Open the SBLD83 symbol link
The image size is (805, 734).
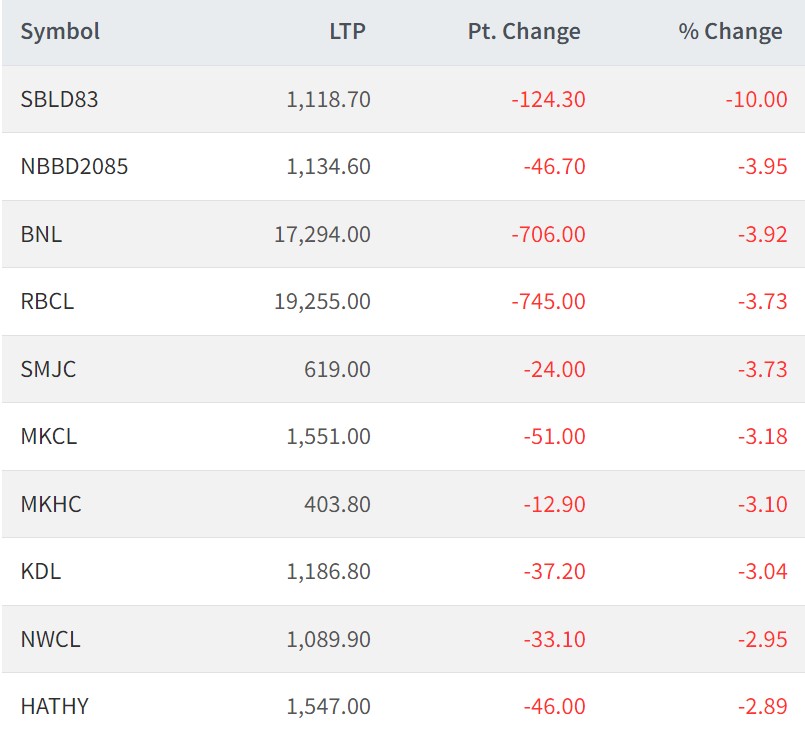(x=59, y=99)
